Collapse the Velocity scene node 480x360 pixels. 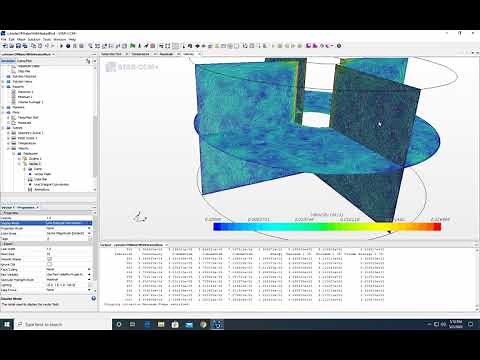(9, 148)
